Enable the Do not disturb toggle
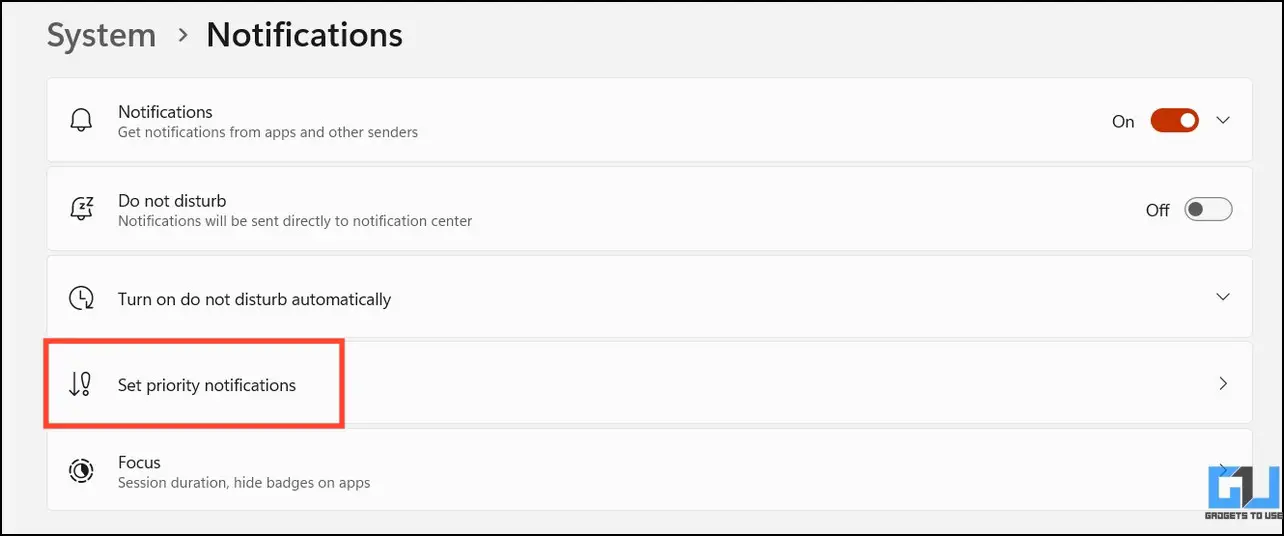This screenshot has height=536, width=1284. (x=1208, y=210)
